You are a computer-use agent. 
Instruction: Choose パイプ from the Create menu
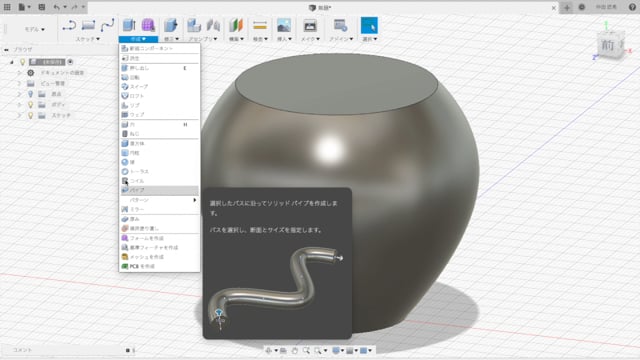pos(159,190)
